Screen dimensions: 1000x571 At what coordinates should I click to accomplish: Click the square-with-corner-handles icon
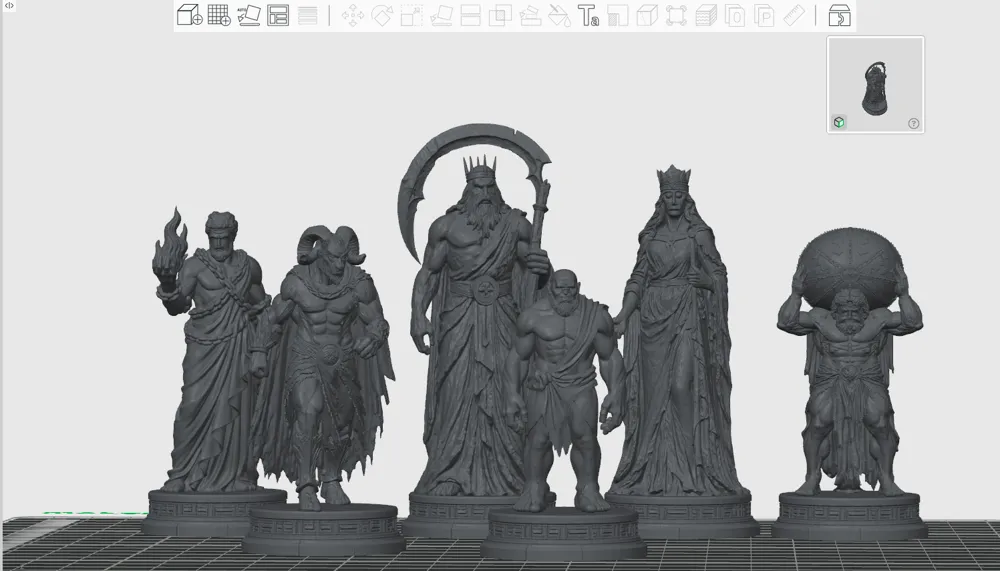tap(676, 15)
